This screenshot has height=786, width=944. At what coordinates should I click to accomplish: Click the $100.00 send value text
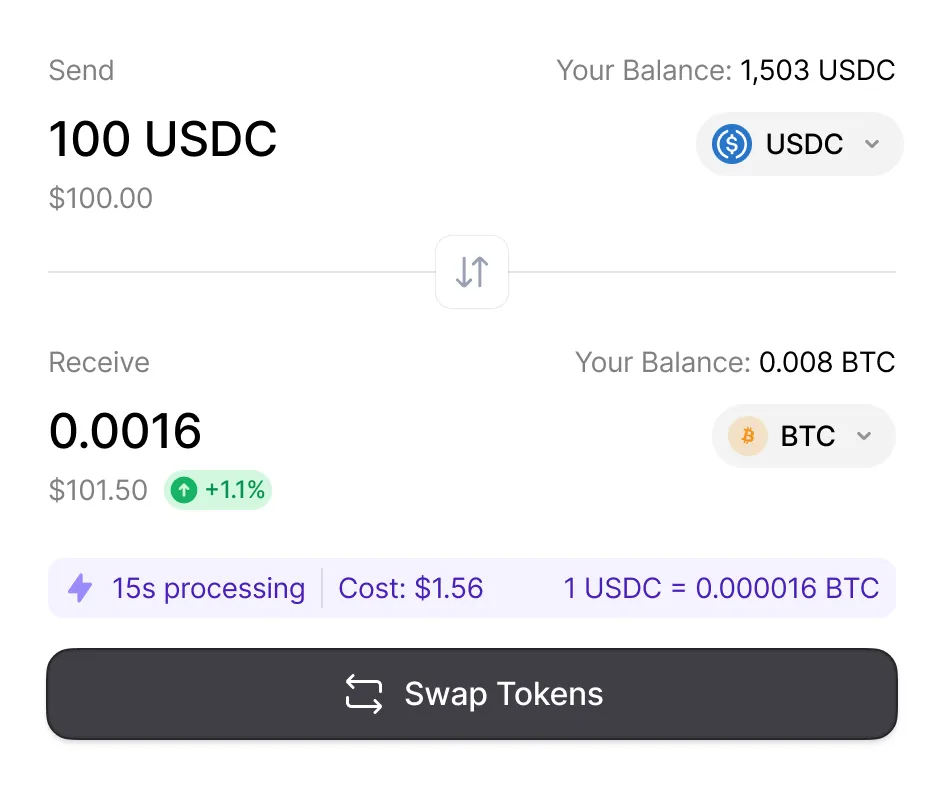101,198
